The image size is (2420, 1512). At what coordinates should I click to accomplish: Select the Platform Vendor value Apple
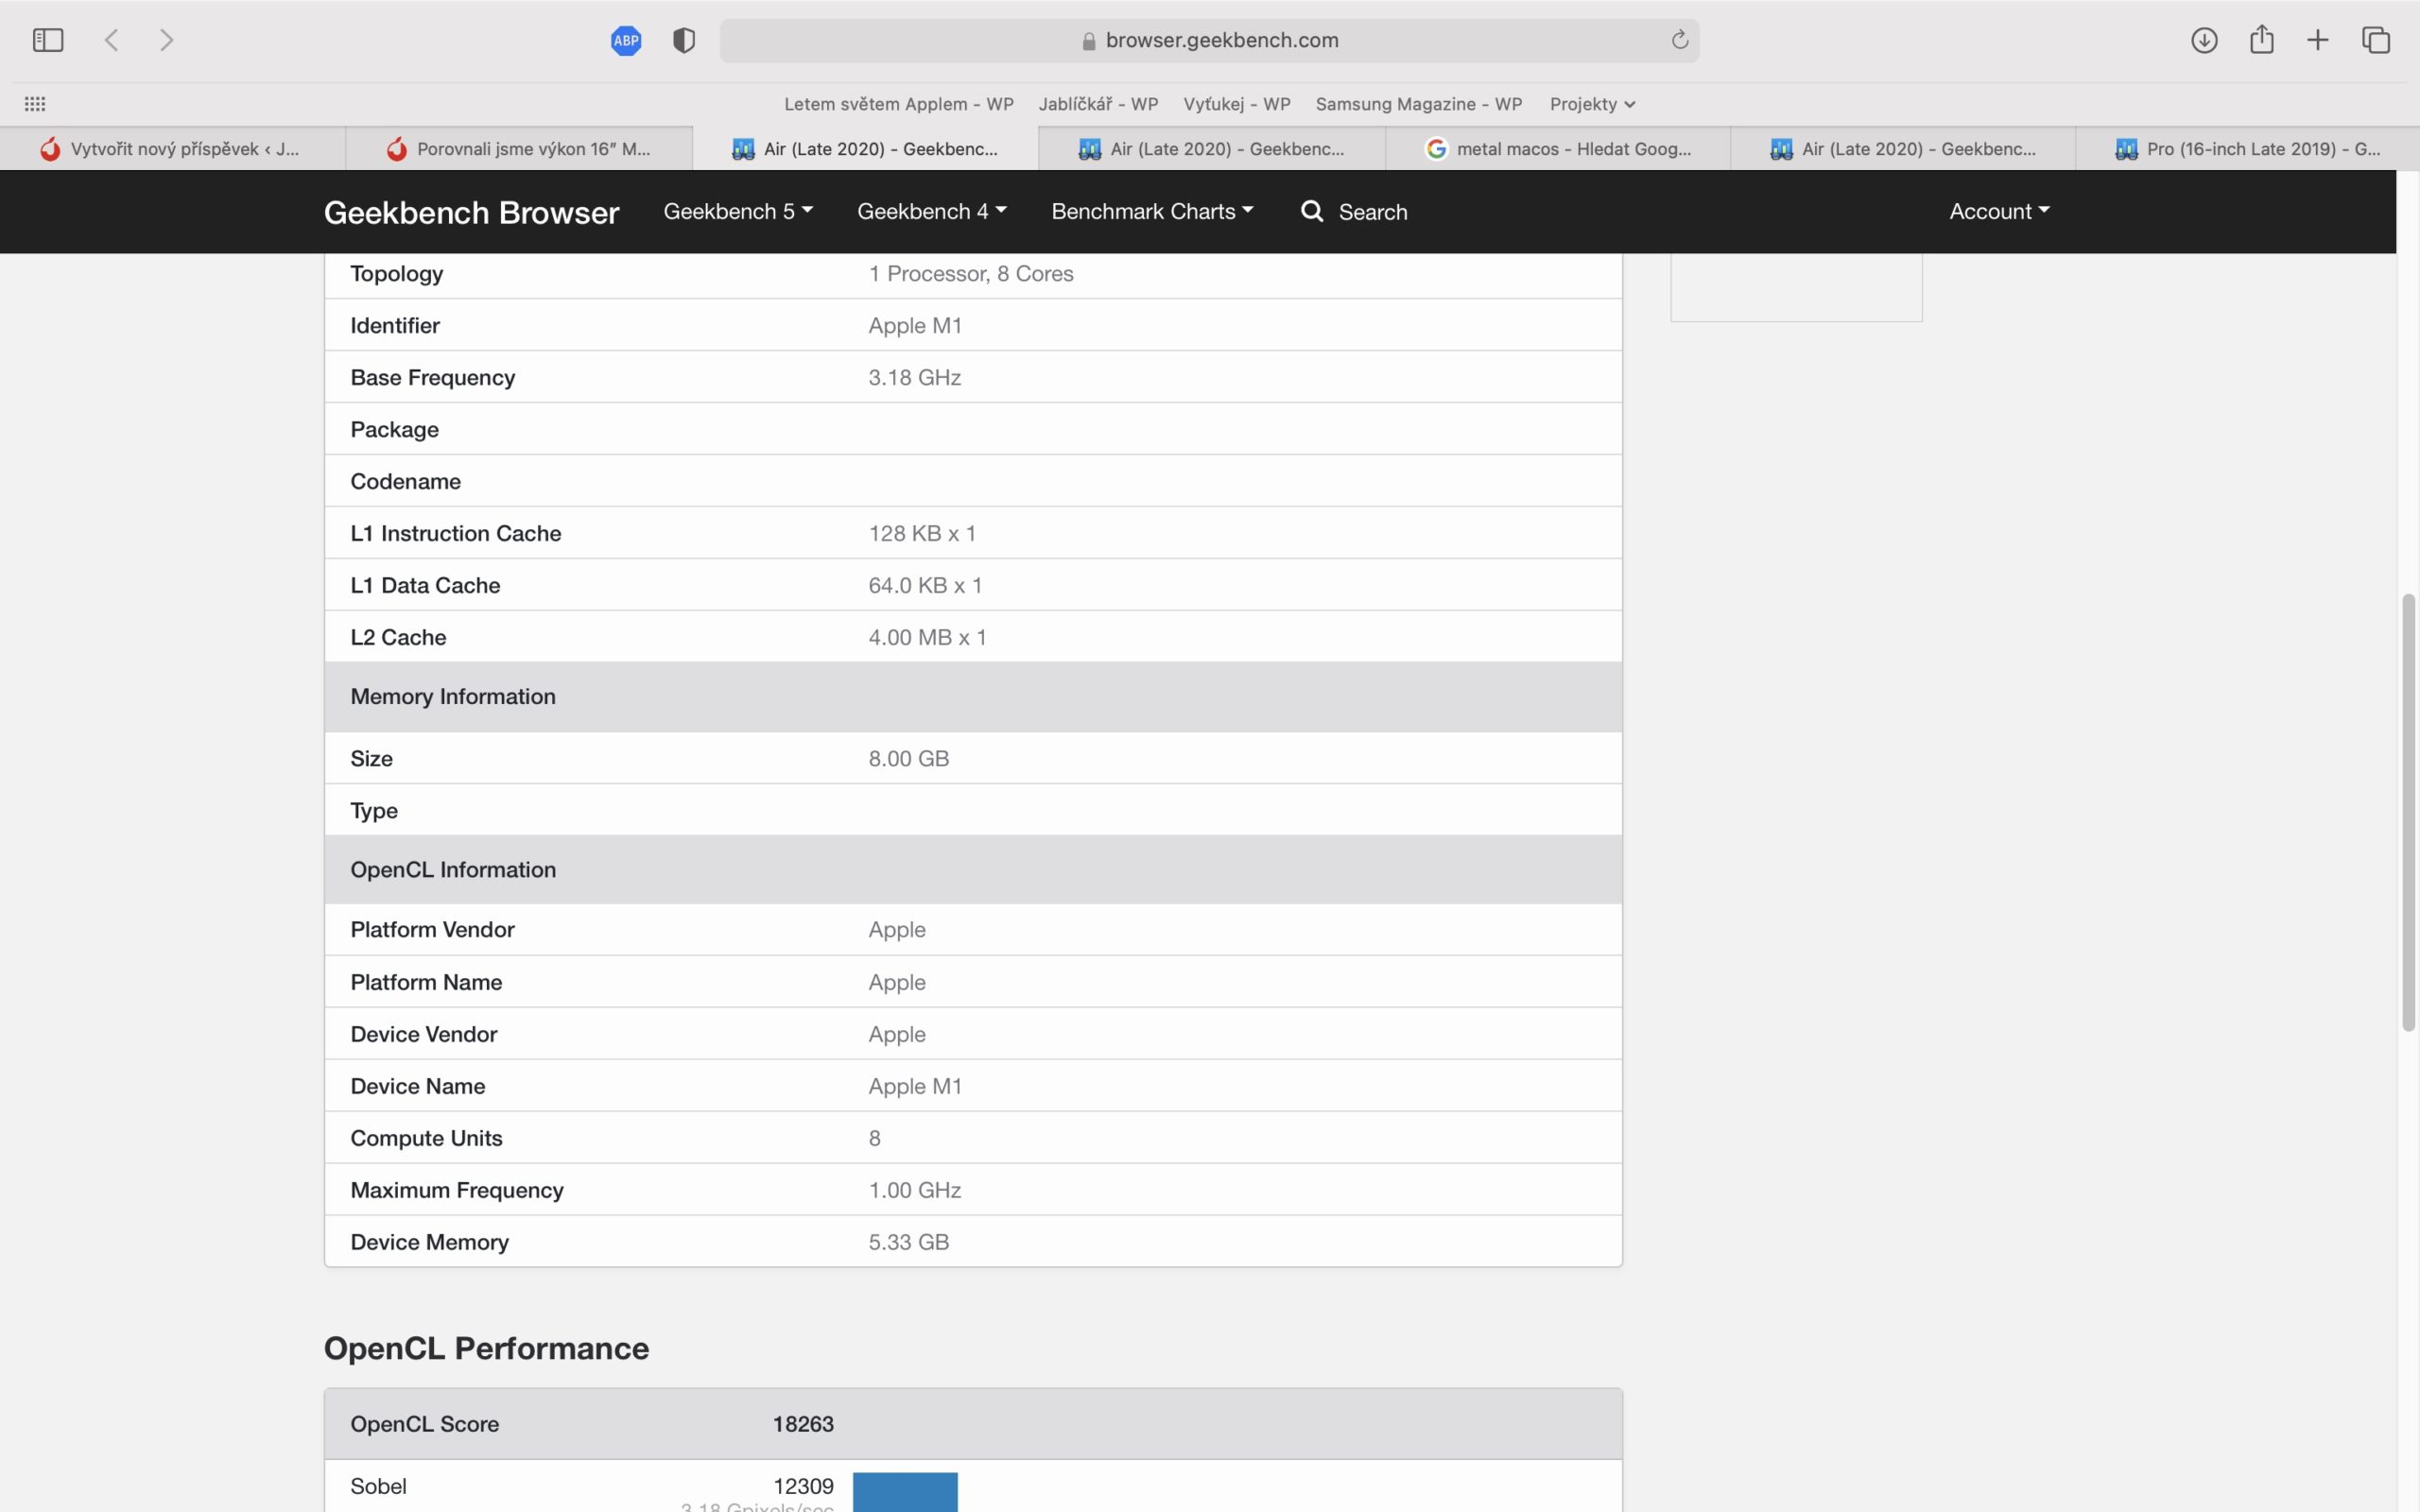tap(896, 929)
